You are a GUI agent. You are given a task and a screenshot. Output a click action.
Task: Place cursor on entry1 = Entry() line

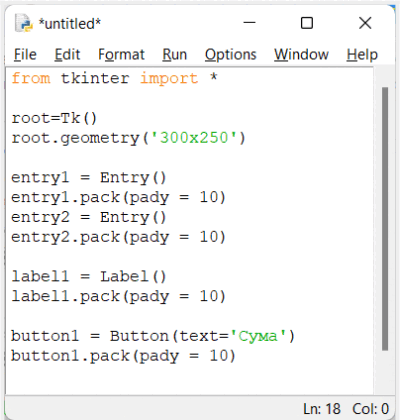coord(89,178)
